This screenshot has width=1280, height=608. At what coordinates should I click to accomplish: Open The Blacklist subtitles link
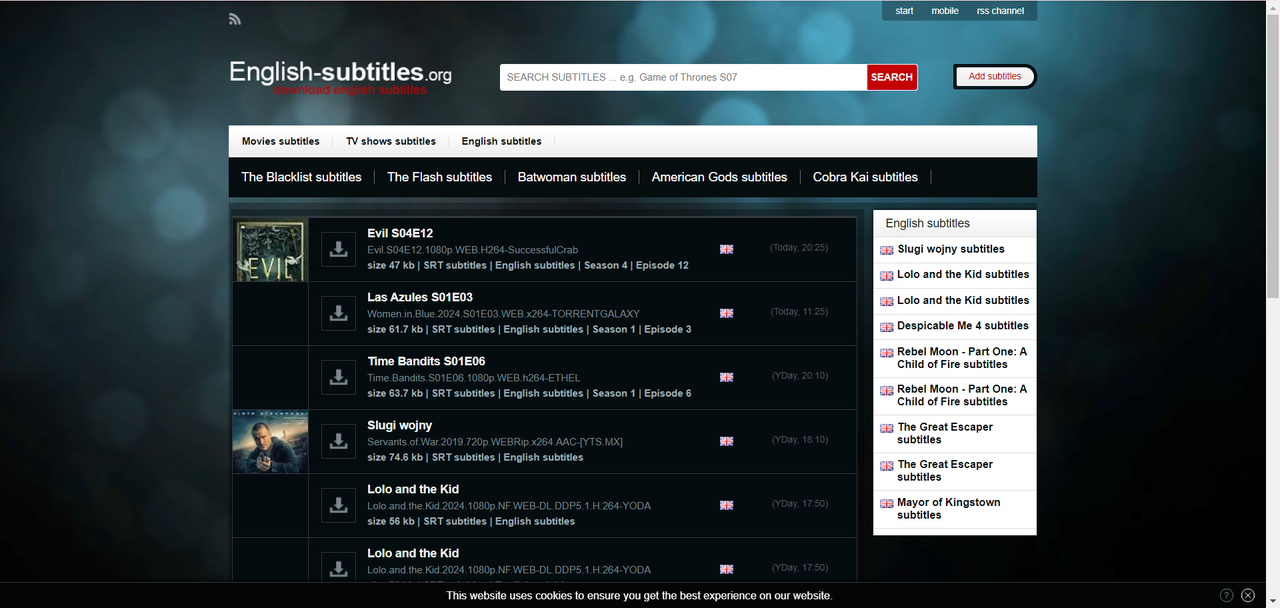(301, 177)
